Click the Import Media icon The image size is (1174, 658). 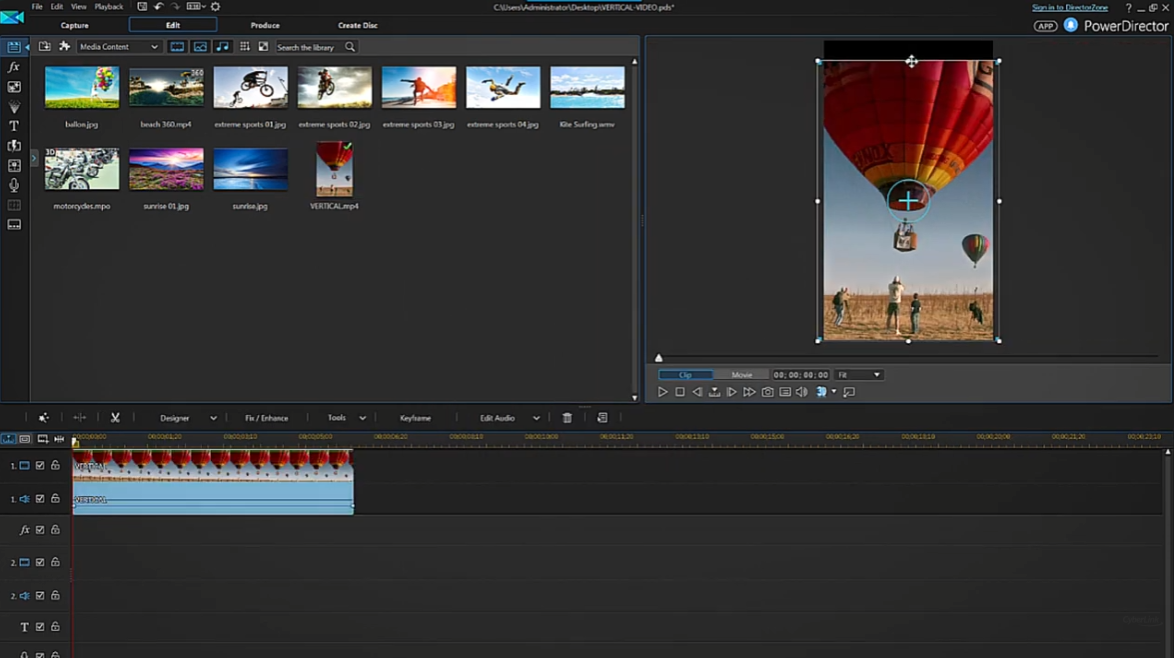point(45,46)
